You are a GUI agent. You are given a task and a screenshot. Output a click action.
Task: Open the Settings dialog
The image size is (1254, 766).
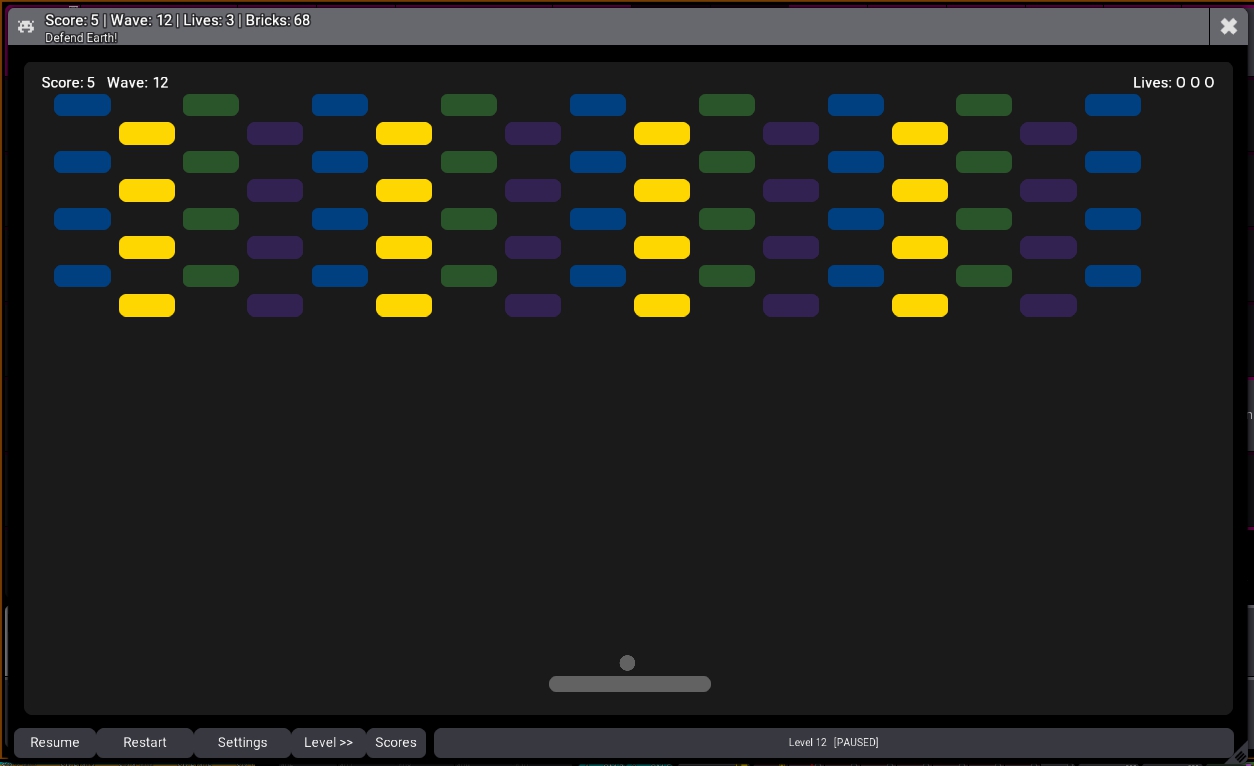242,743
